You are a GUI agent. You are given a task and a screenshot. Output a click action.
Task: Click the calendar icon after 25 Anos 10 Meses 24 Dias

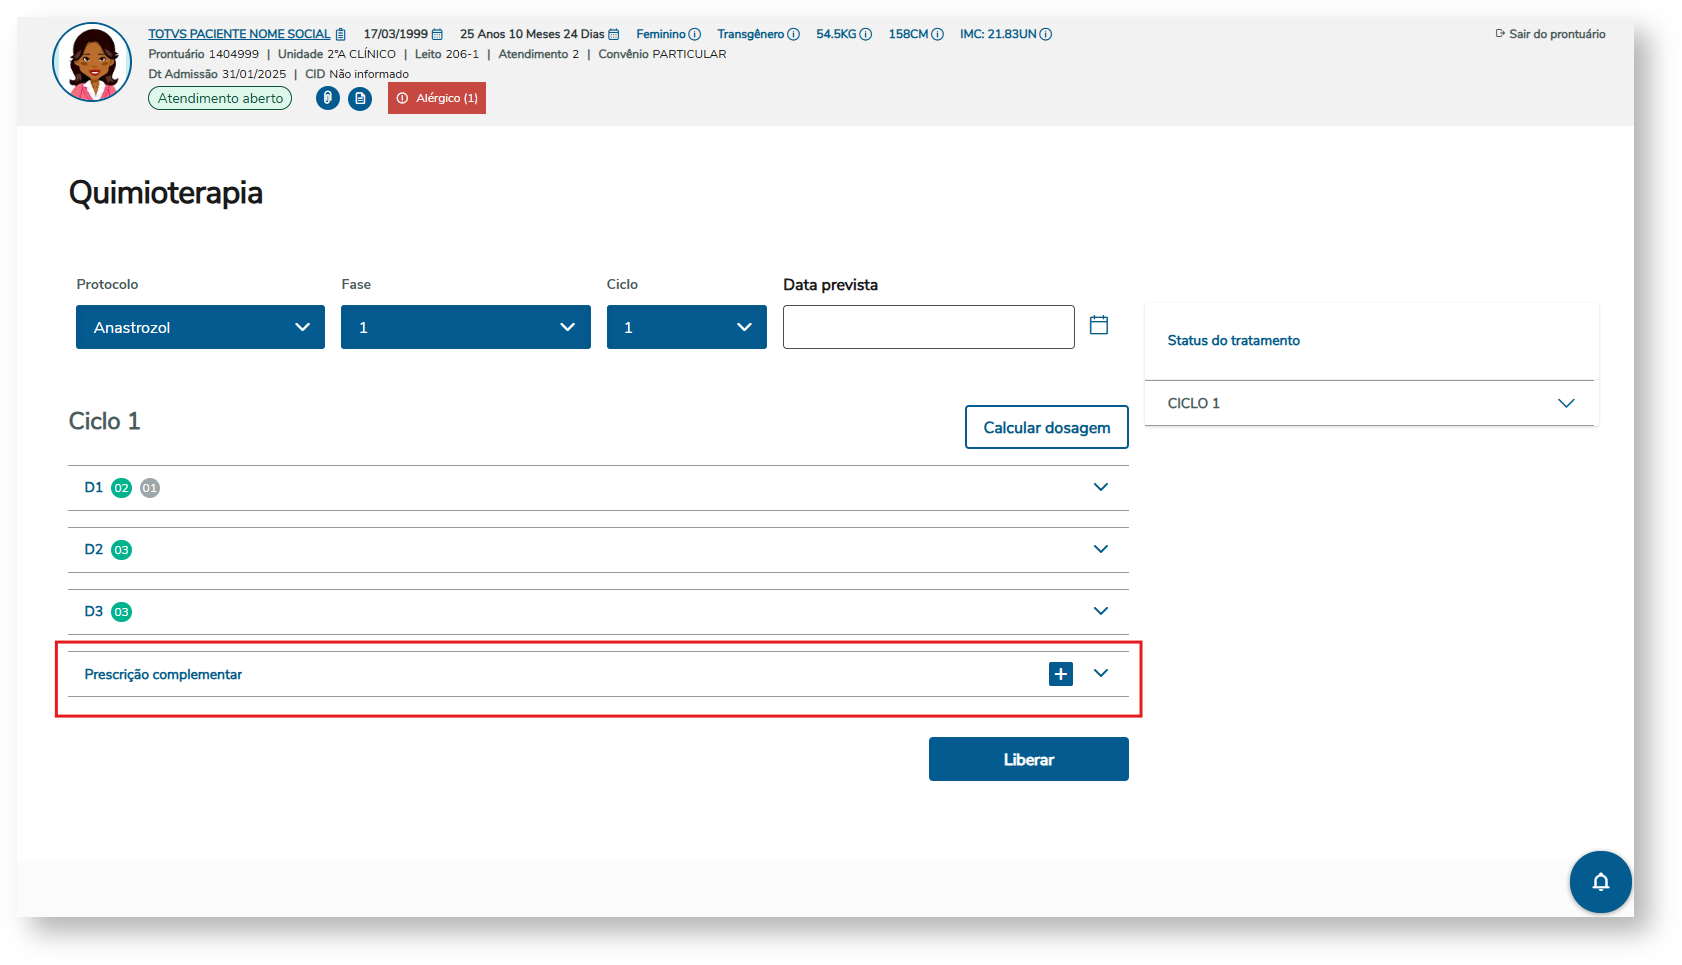point(614,34)
